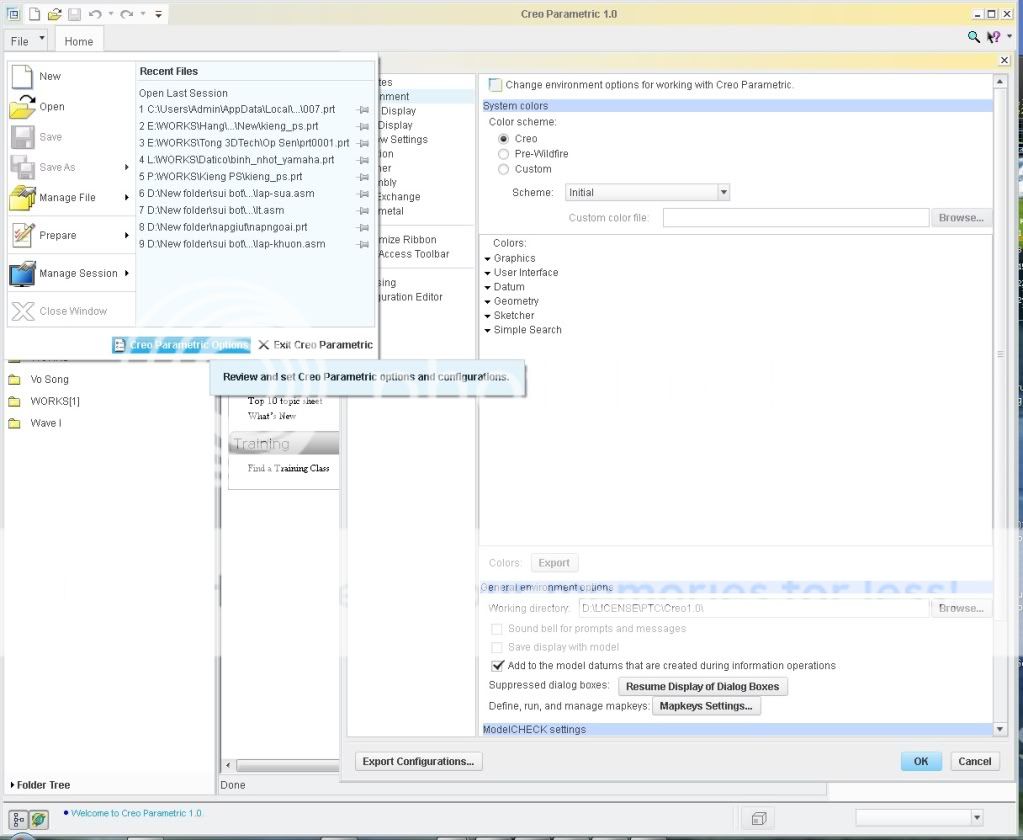Click Mapkeys Settings button
The image size is (1023, 840).
(x=706, y=706)
